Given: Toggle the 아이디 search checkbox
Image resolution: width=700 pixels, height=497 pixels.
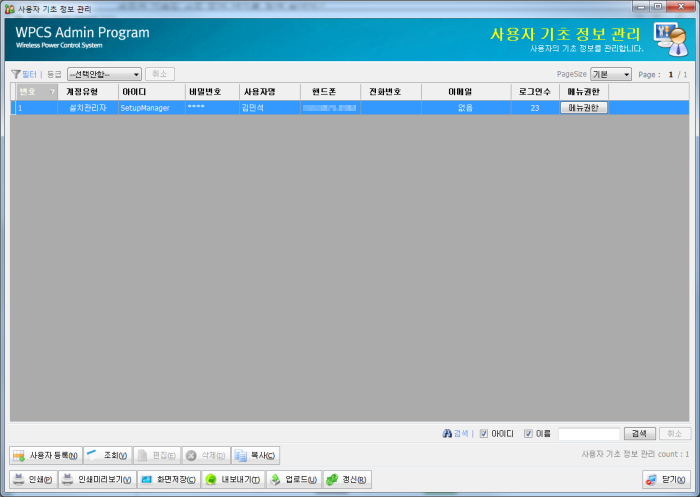Looking at the screenshot, I should pyautogui.click(x=483, y=434).
